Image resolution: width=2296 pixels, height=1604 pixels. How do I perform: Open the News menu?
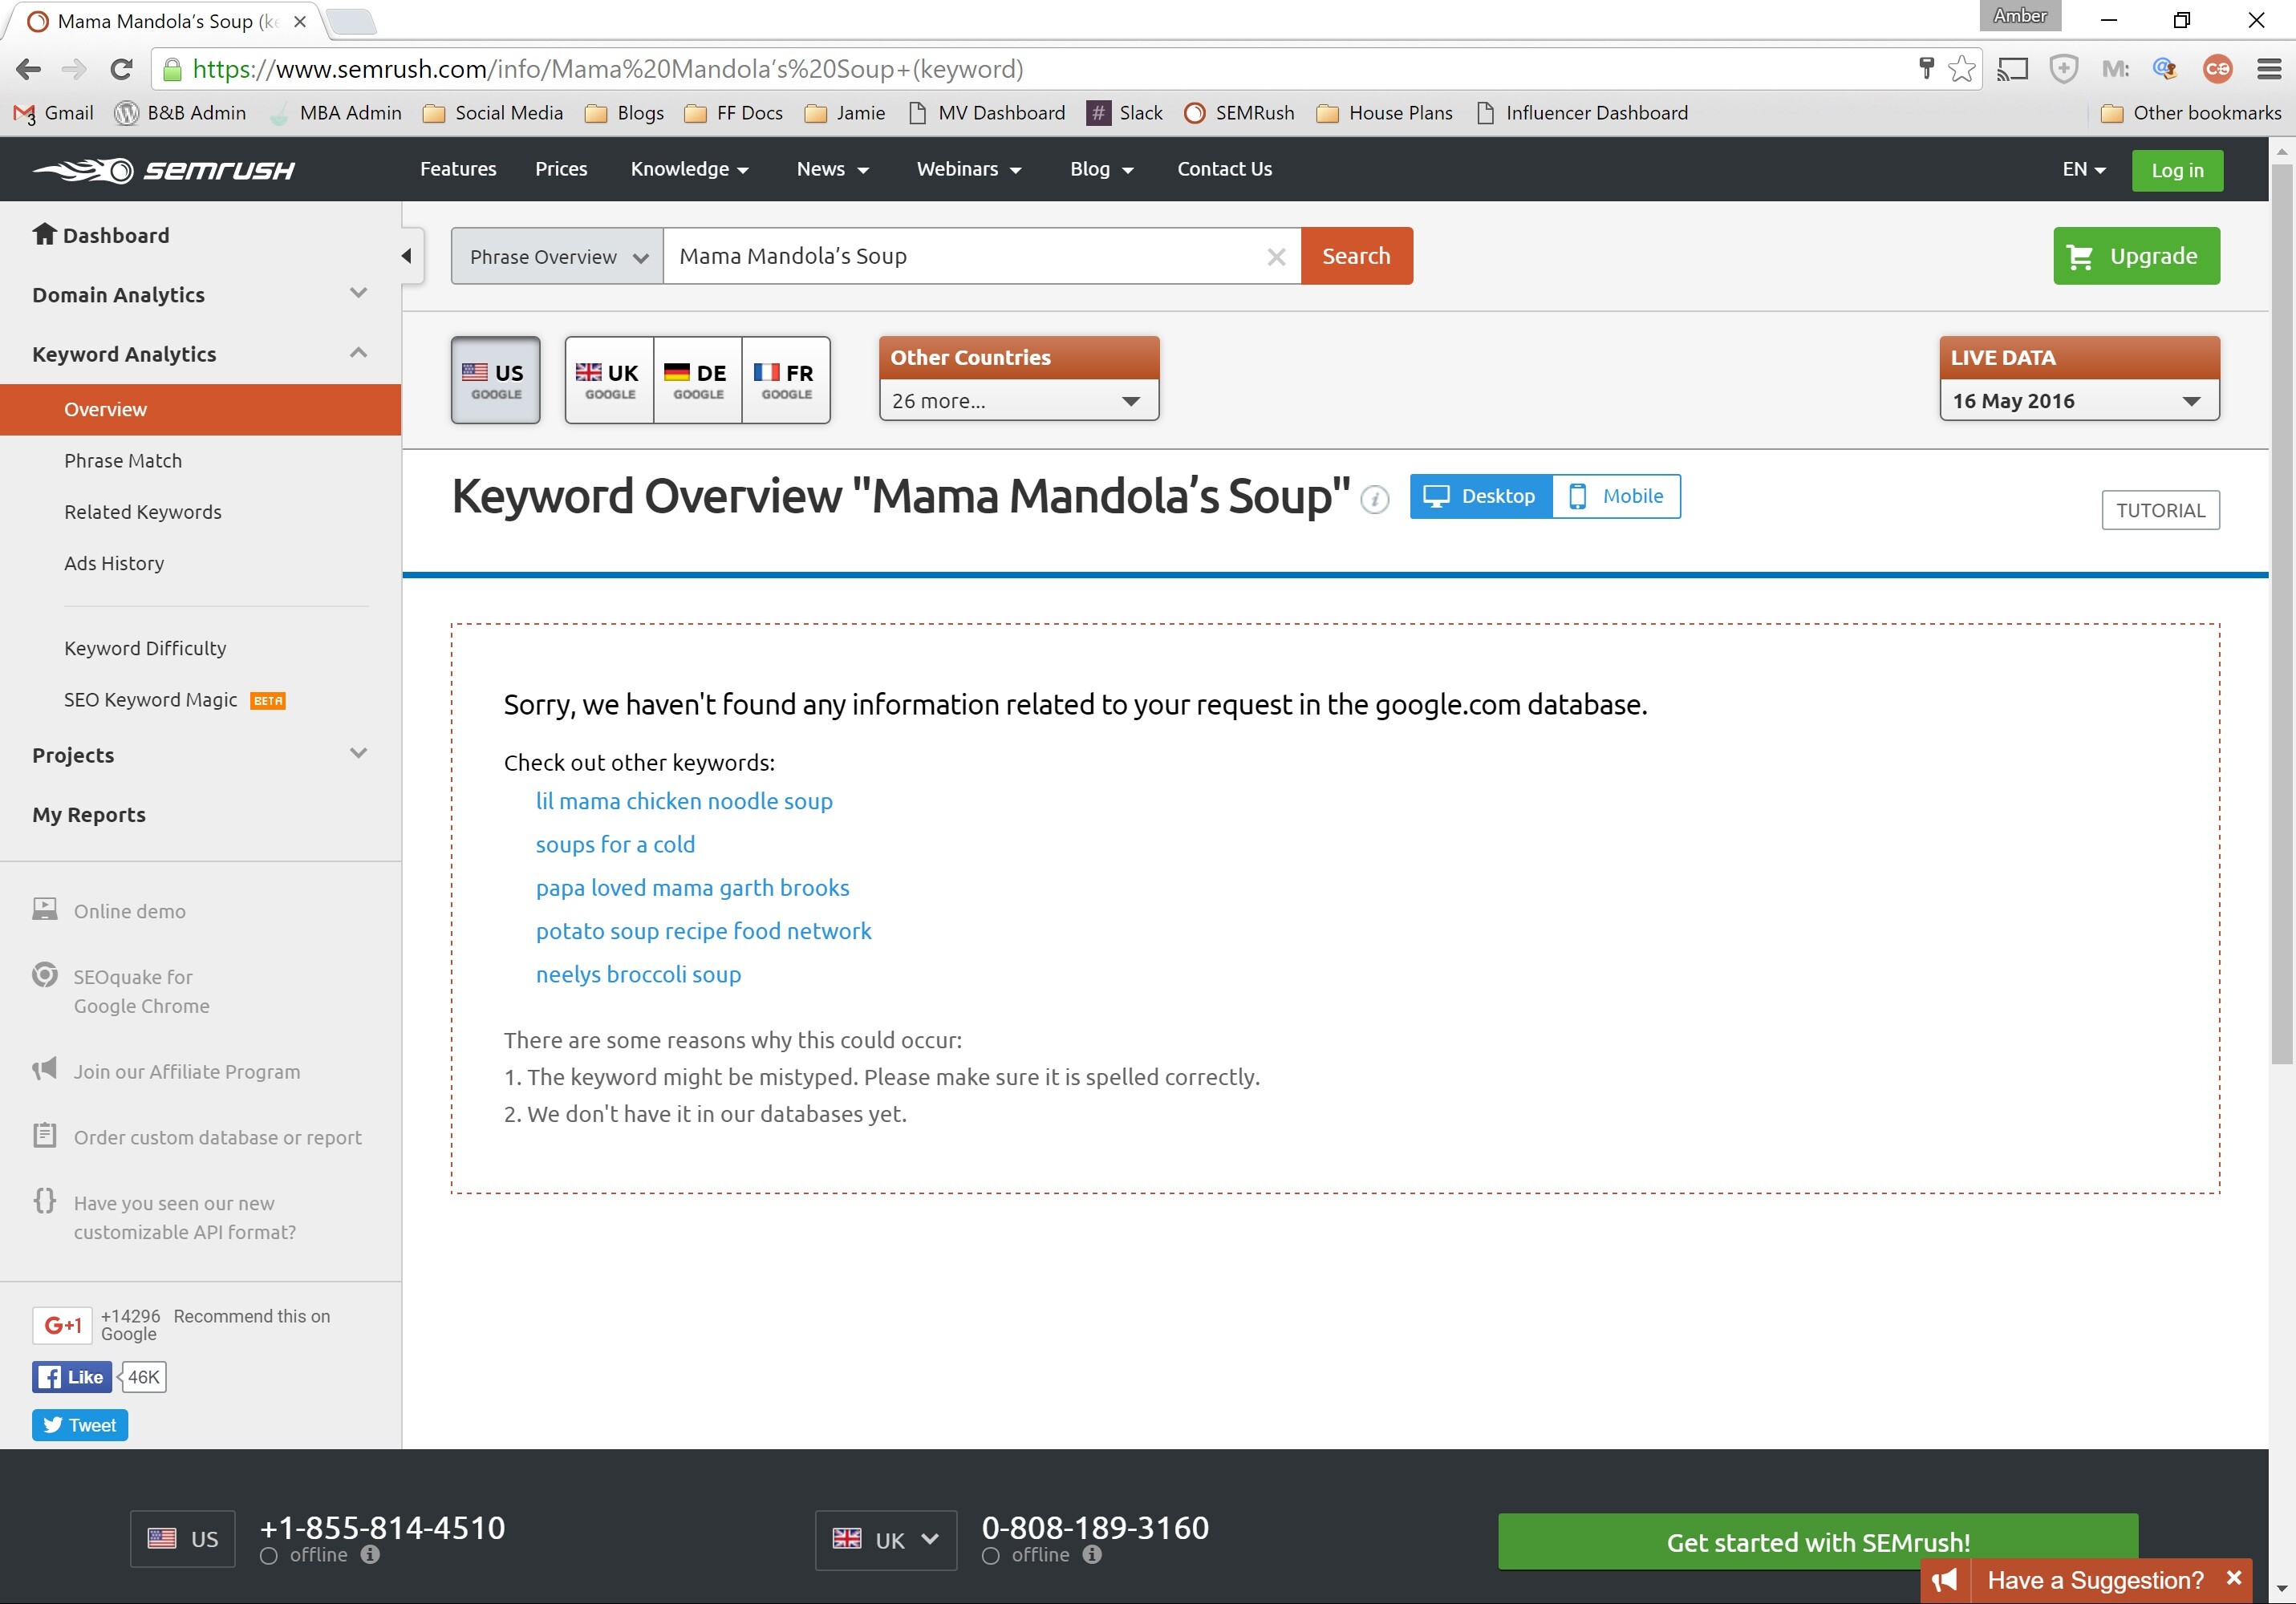click(x=833, y=169)
